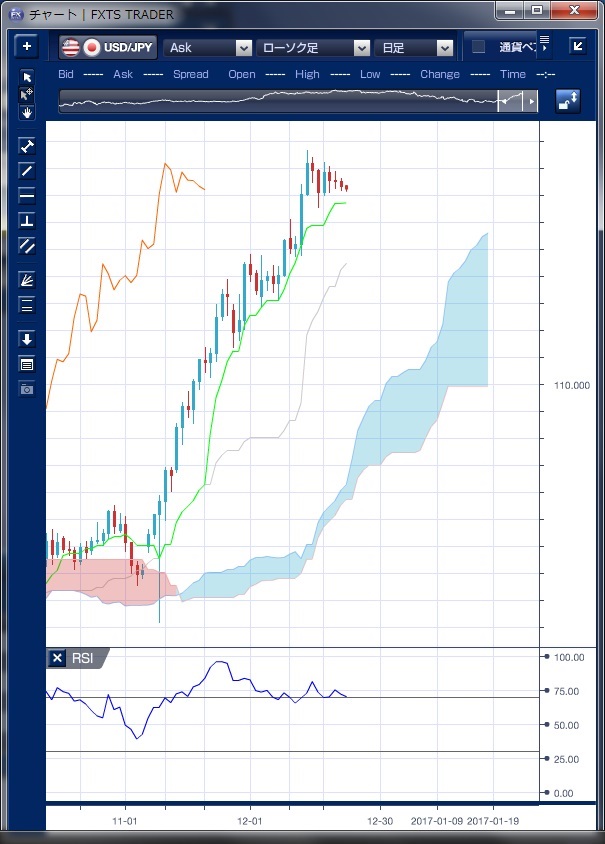This screenshot has height=844, width=605.
Task: Toggle the 通貨ペア checkbox
Action: click(479, 47)
